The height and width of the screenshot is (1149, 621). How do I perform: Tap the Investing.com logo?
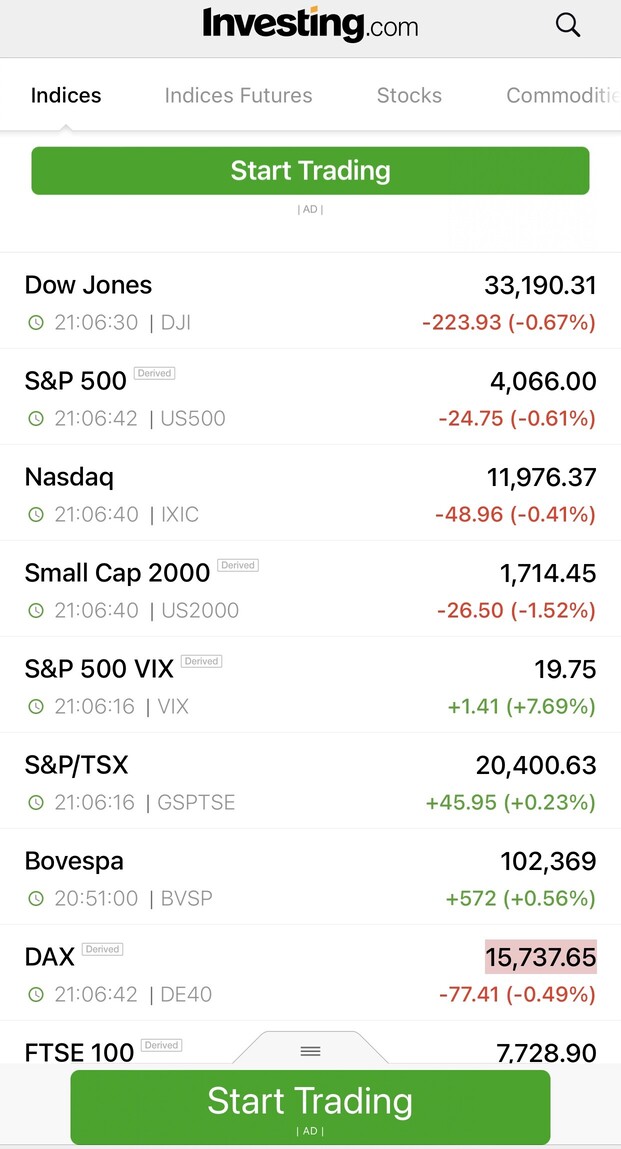pyautogui.click(x=310, y=24)
